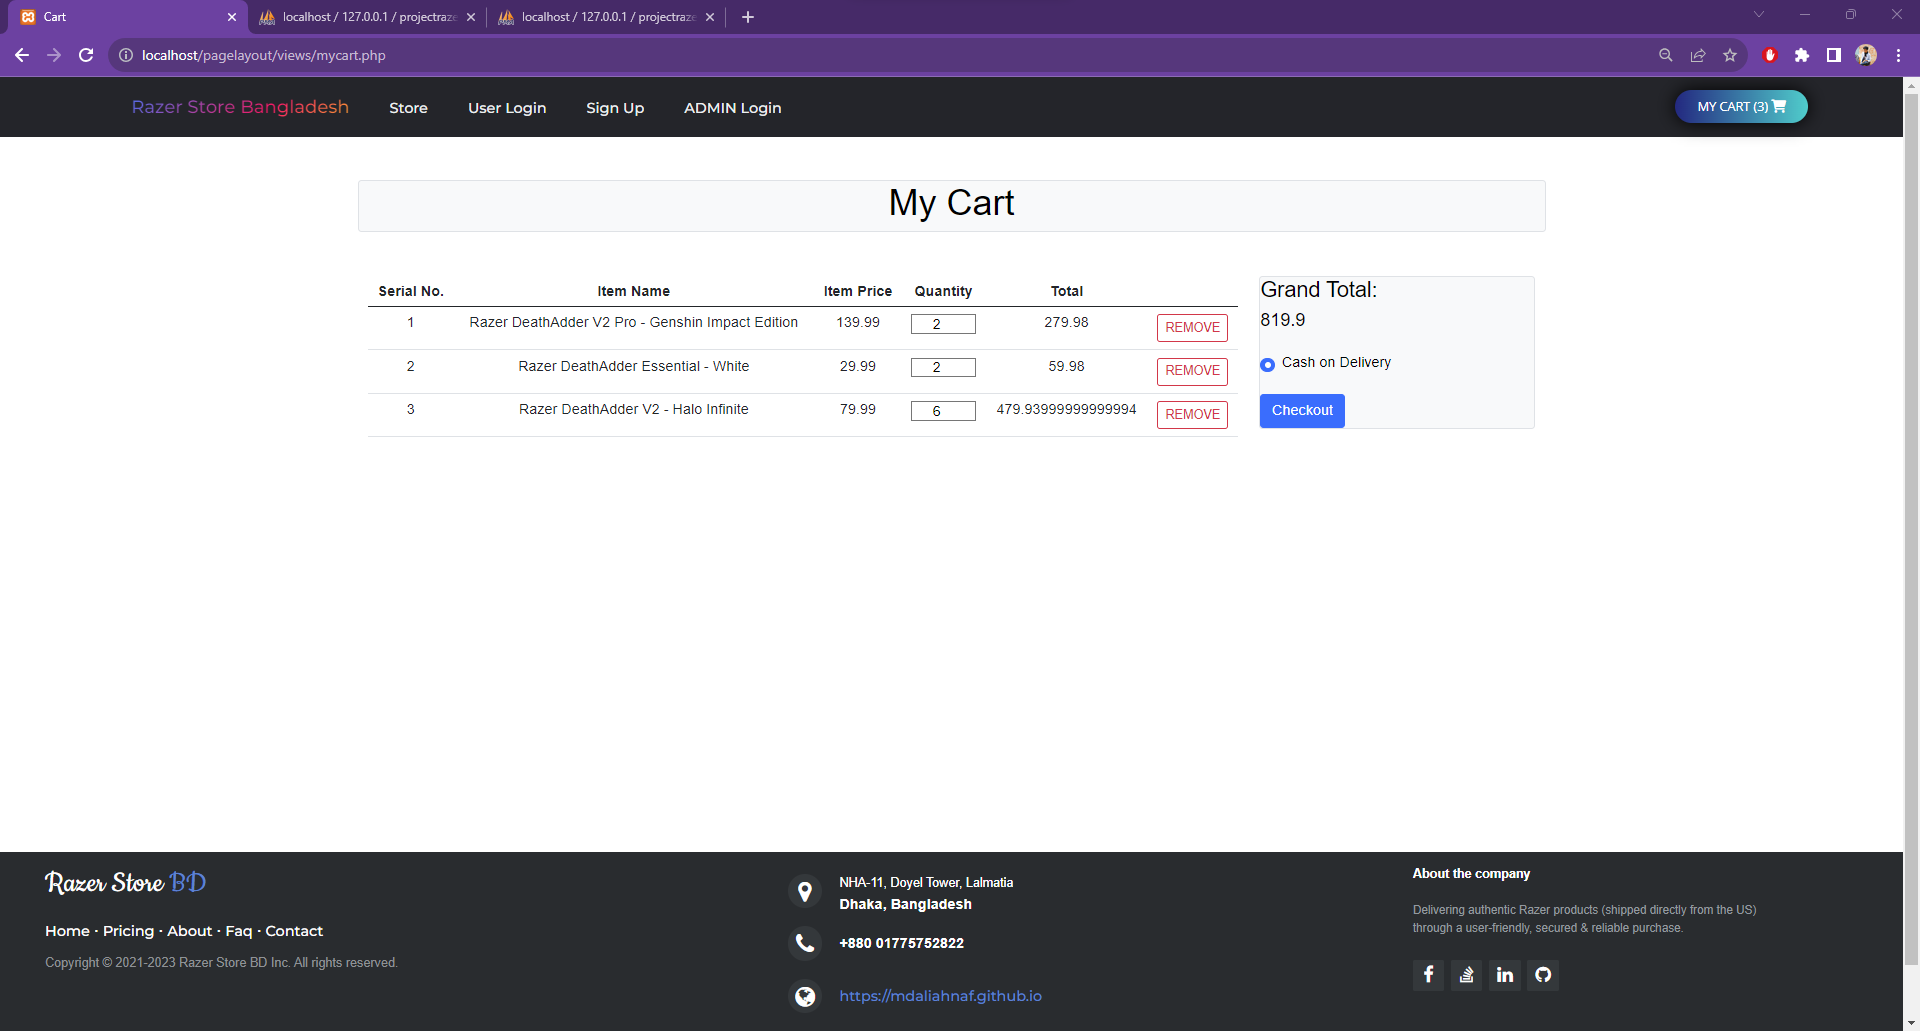Click the LinkedIn icon in footer
Image resolution: width=1920 pixels, height=1031 pixels.
(x=1504, y=974)
